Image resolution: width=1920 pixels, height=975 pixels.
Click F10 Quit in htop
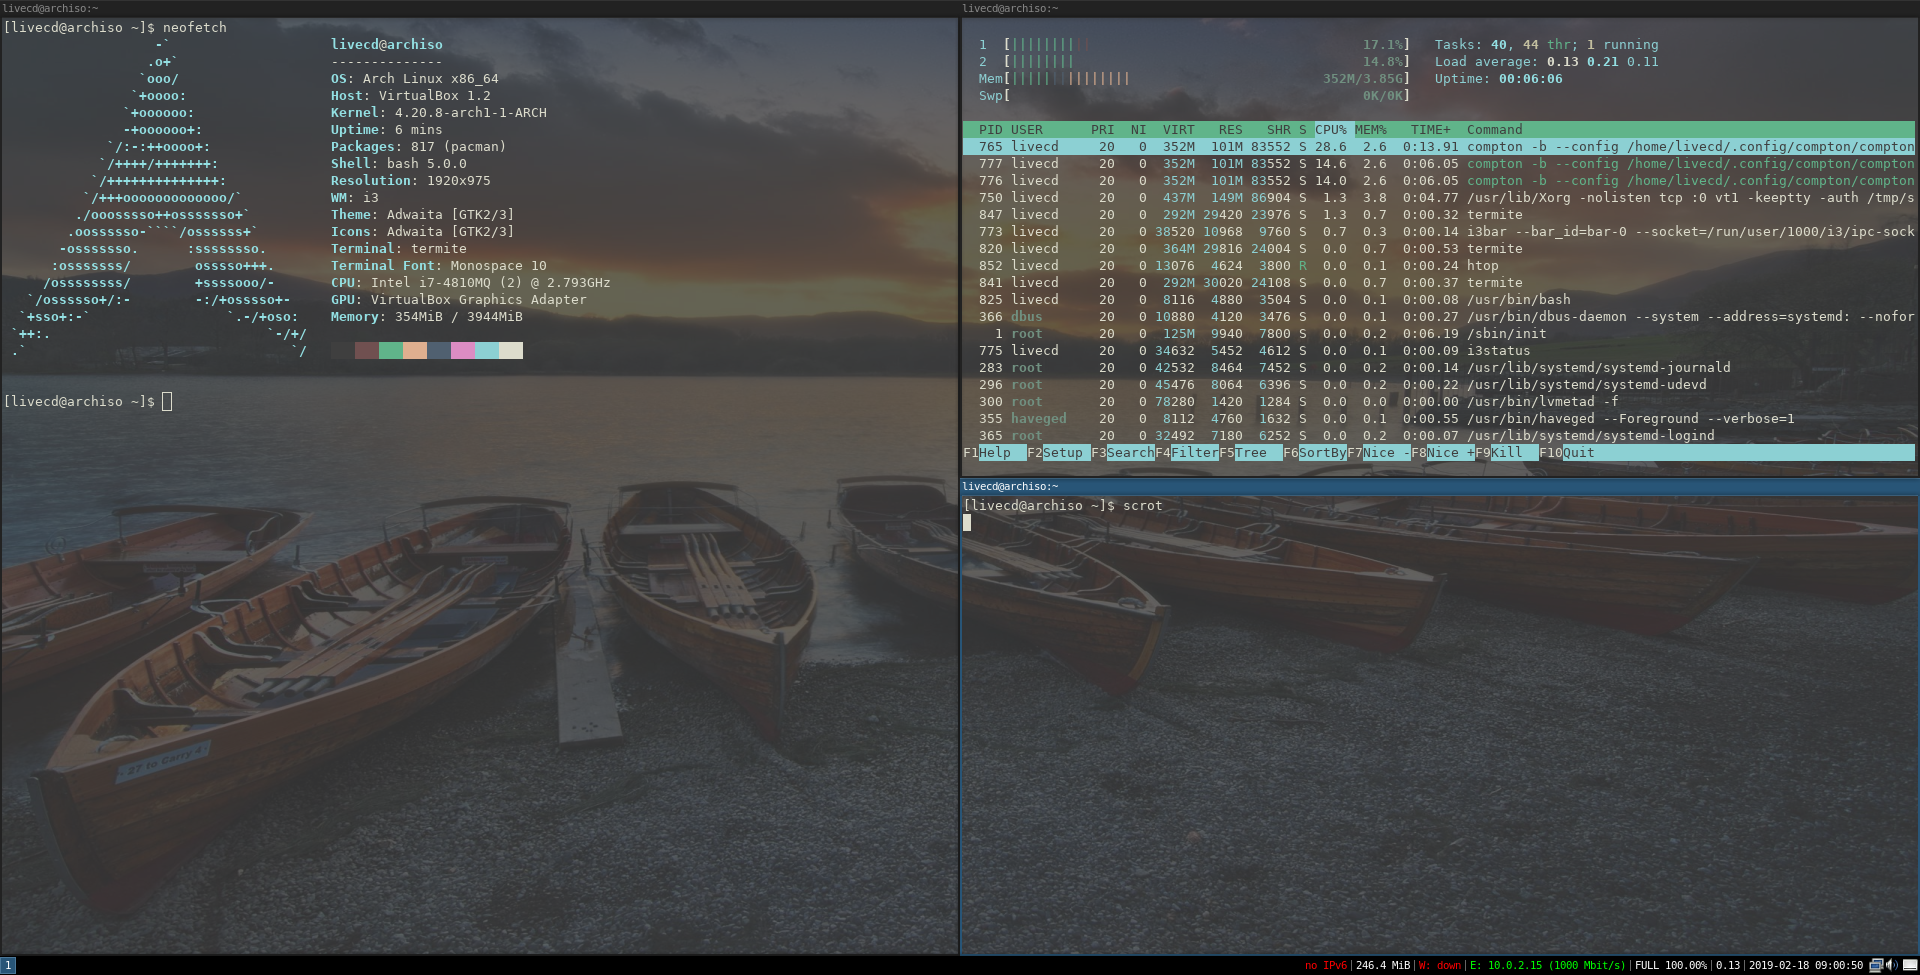tap(1567, 453)
